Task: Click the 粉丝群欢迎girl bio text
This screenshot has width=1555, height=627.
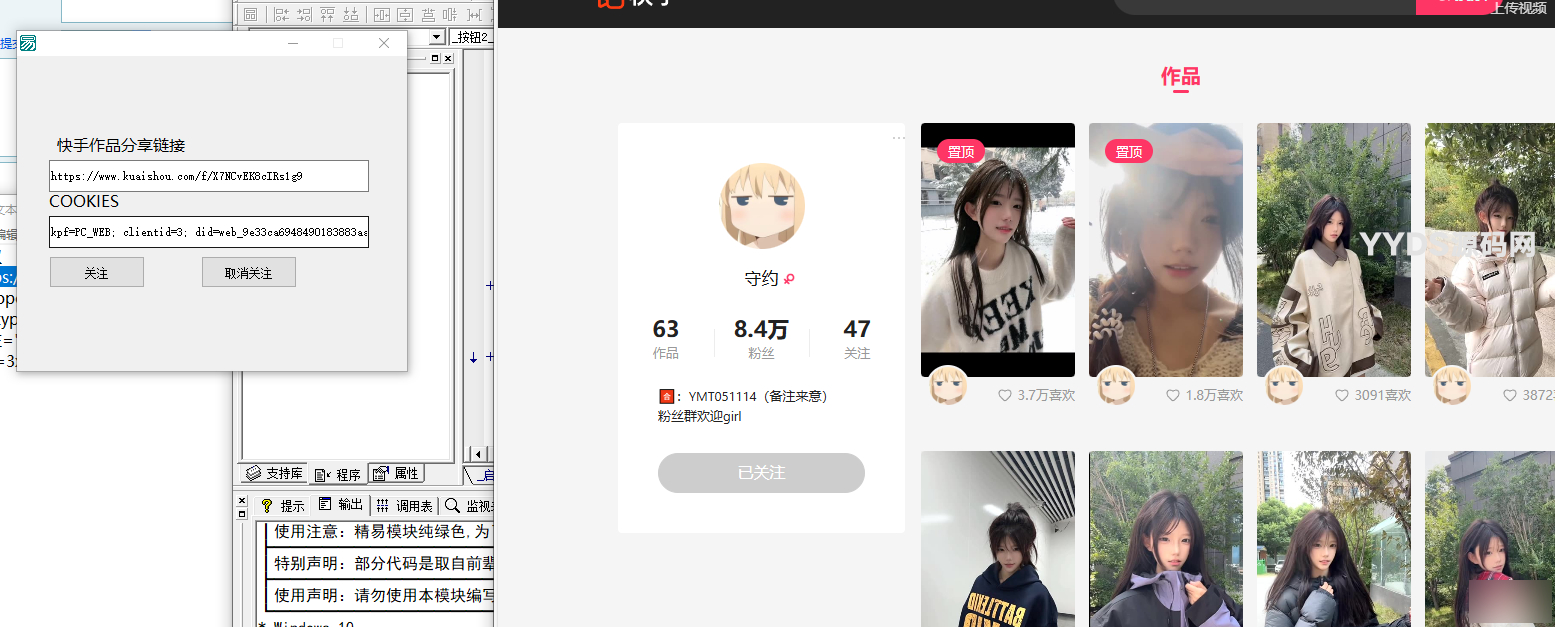Action: (x=700, y=417)
